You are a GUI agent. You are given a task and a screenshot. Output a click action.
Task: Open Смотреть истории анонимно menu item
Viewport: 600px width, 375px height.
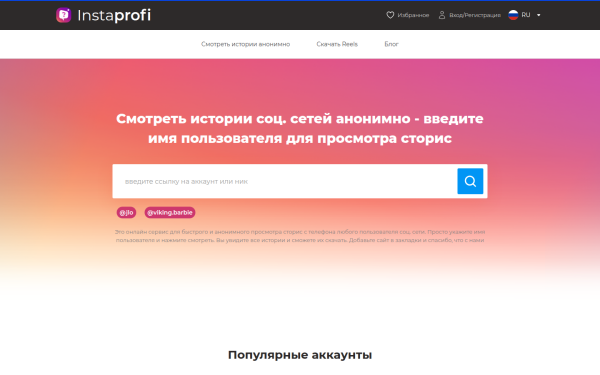click(245, 44)
